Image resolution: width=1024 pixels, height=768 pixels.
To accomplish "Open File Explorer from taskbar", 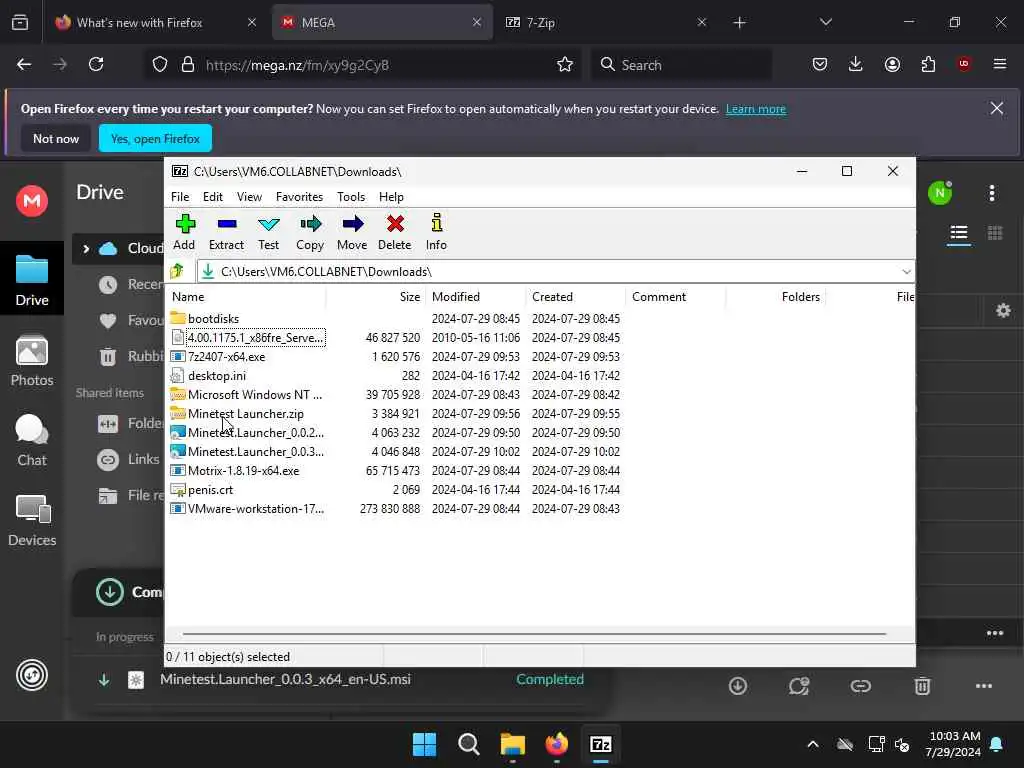I will click(x=513, y=744).
